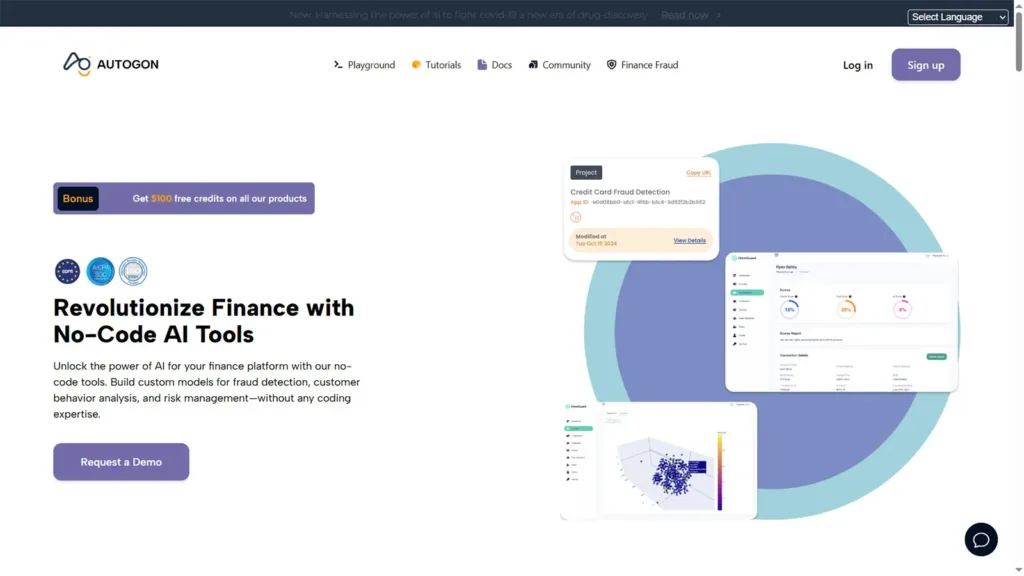
Task: Open the Tutorials menu item
Action: point(436,65)
